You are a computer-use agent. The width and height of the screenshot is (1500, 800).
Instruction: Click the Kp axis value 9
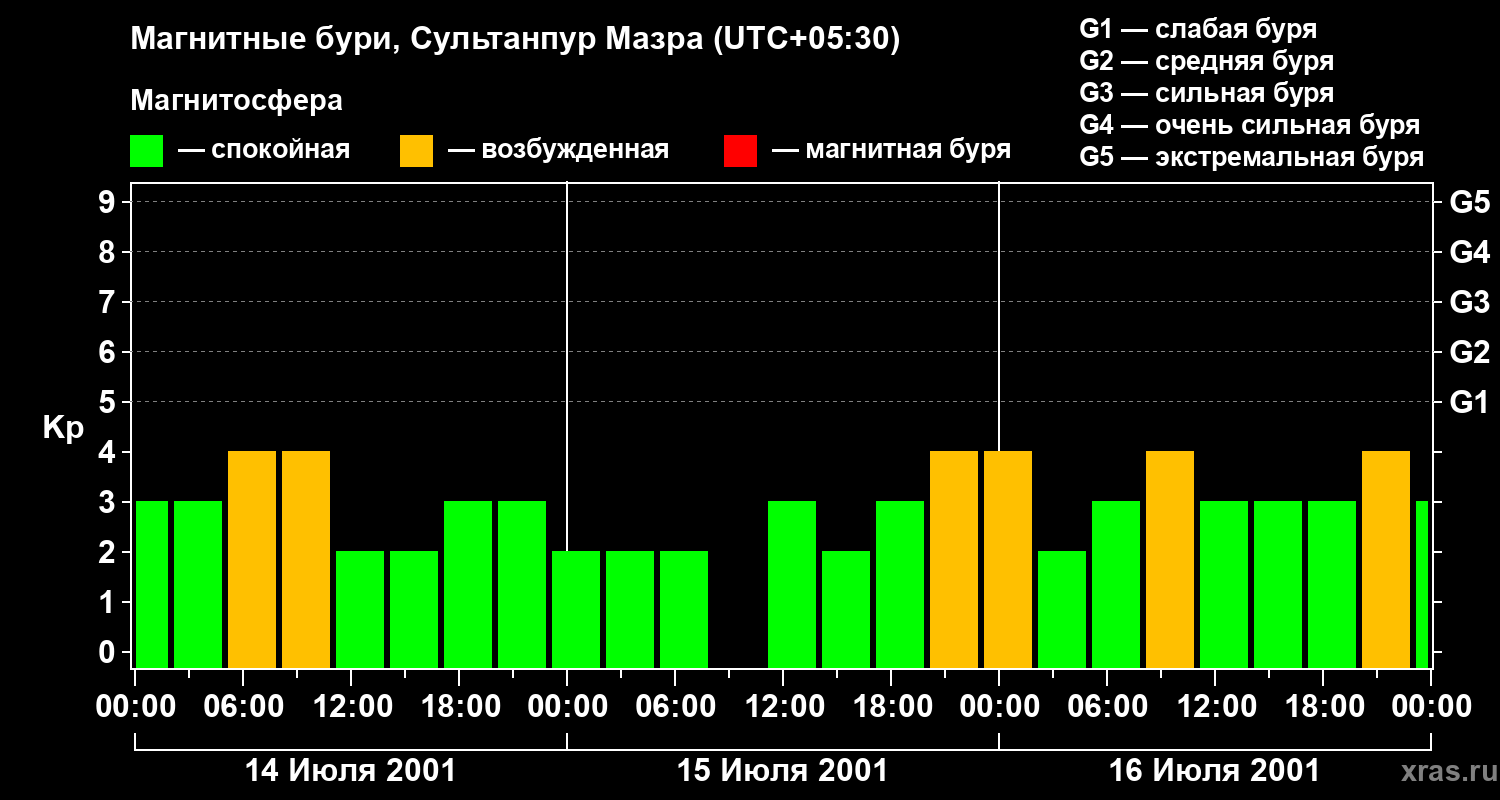109,202
